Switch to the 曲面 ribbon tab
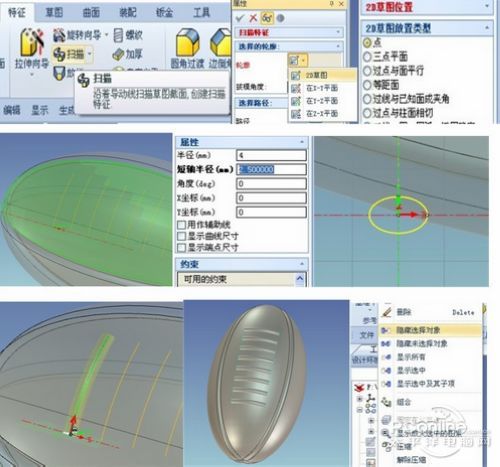500x467 pixels. [x=91, y=12]
